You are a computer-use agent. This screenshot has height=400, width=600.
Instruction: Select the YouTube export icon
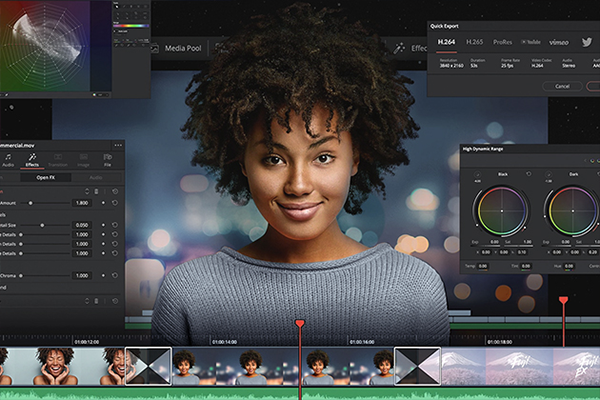pos(529,42)
